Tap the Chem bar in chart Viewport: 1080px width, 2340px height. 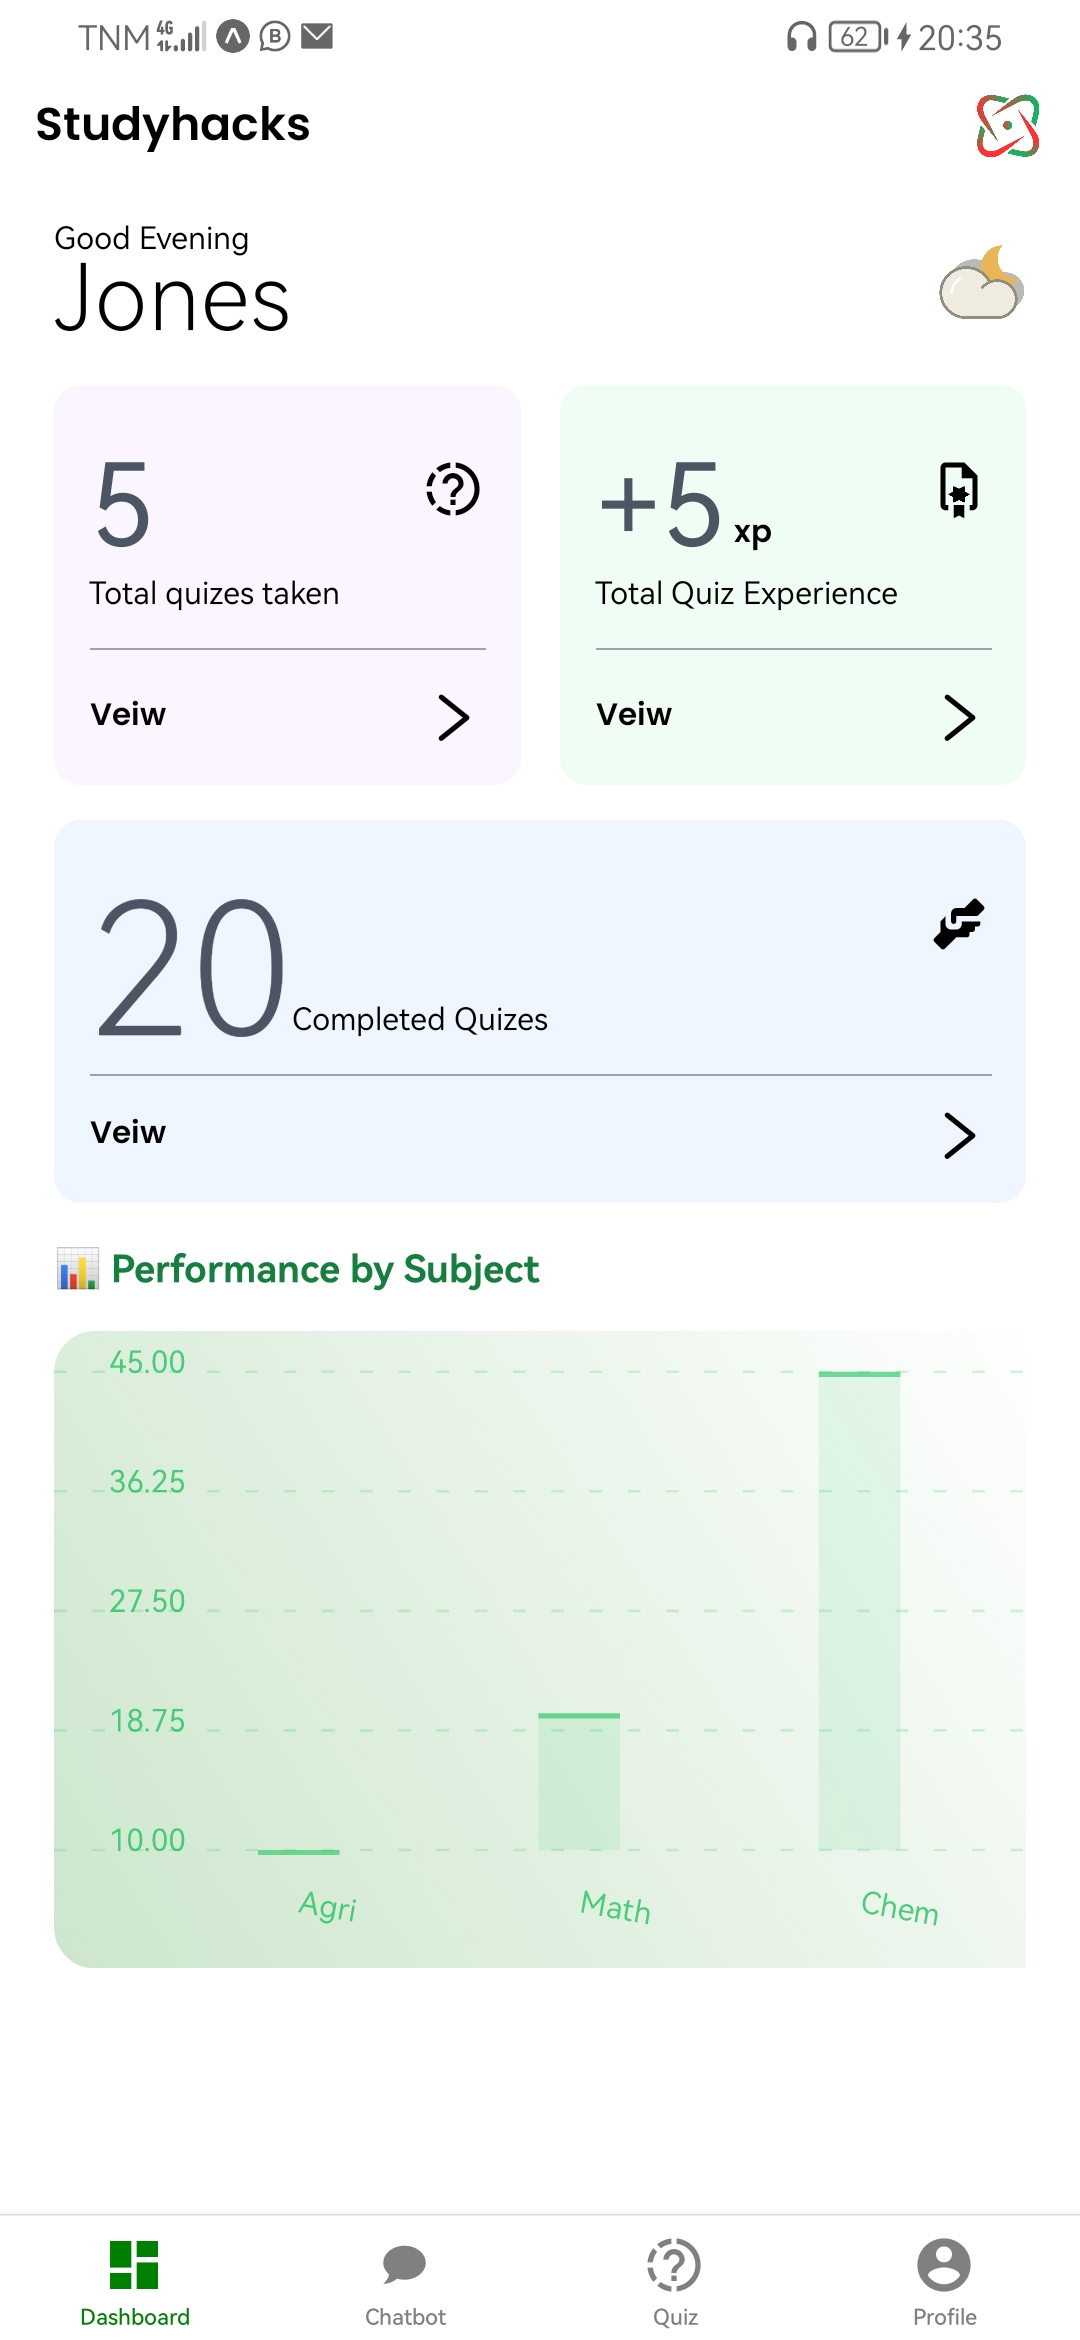(x=859, y=1610)
